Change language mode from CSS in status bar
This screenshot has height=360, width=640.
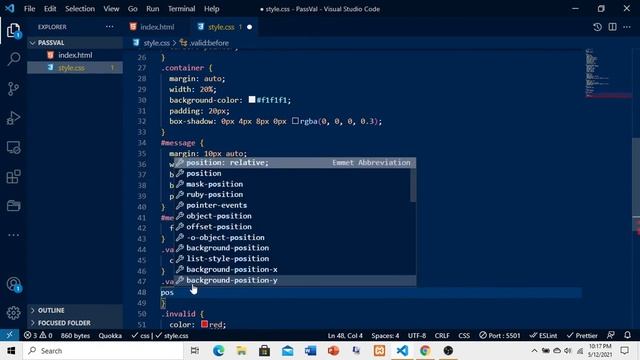pyautogui.click(x=464, y=336)
